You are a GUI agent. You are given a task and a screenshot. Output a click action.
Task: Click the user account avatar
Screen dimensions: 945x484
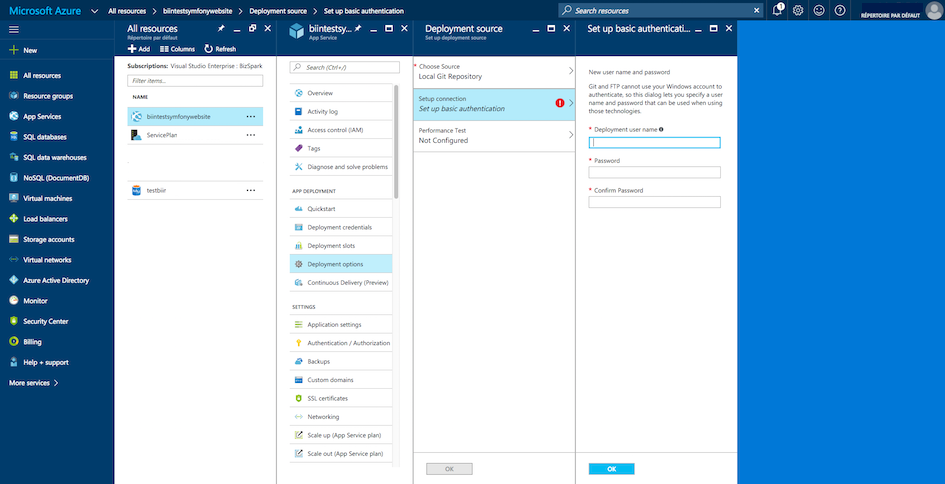pos(934,10)
